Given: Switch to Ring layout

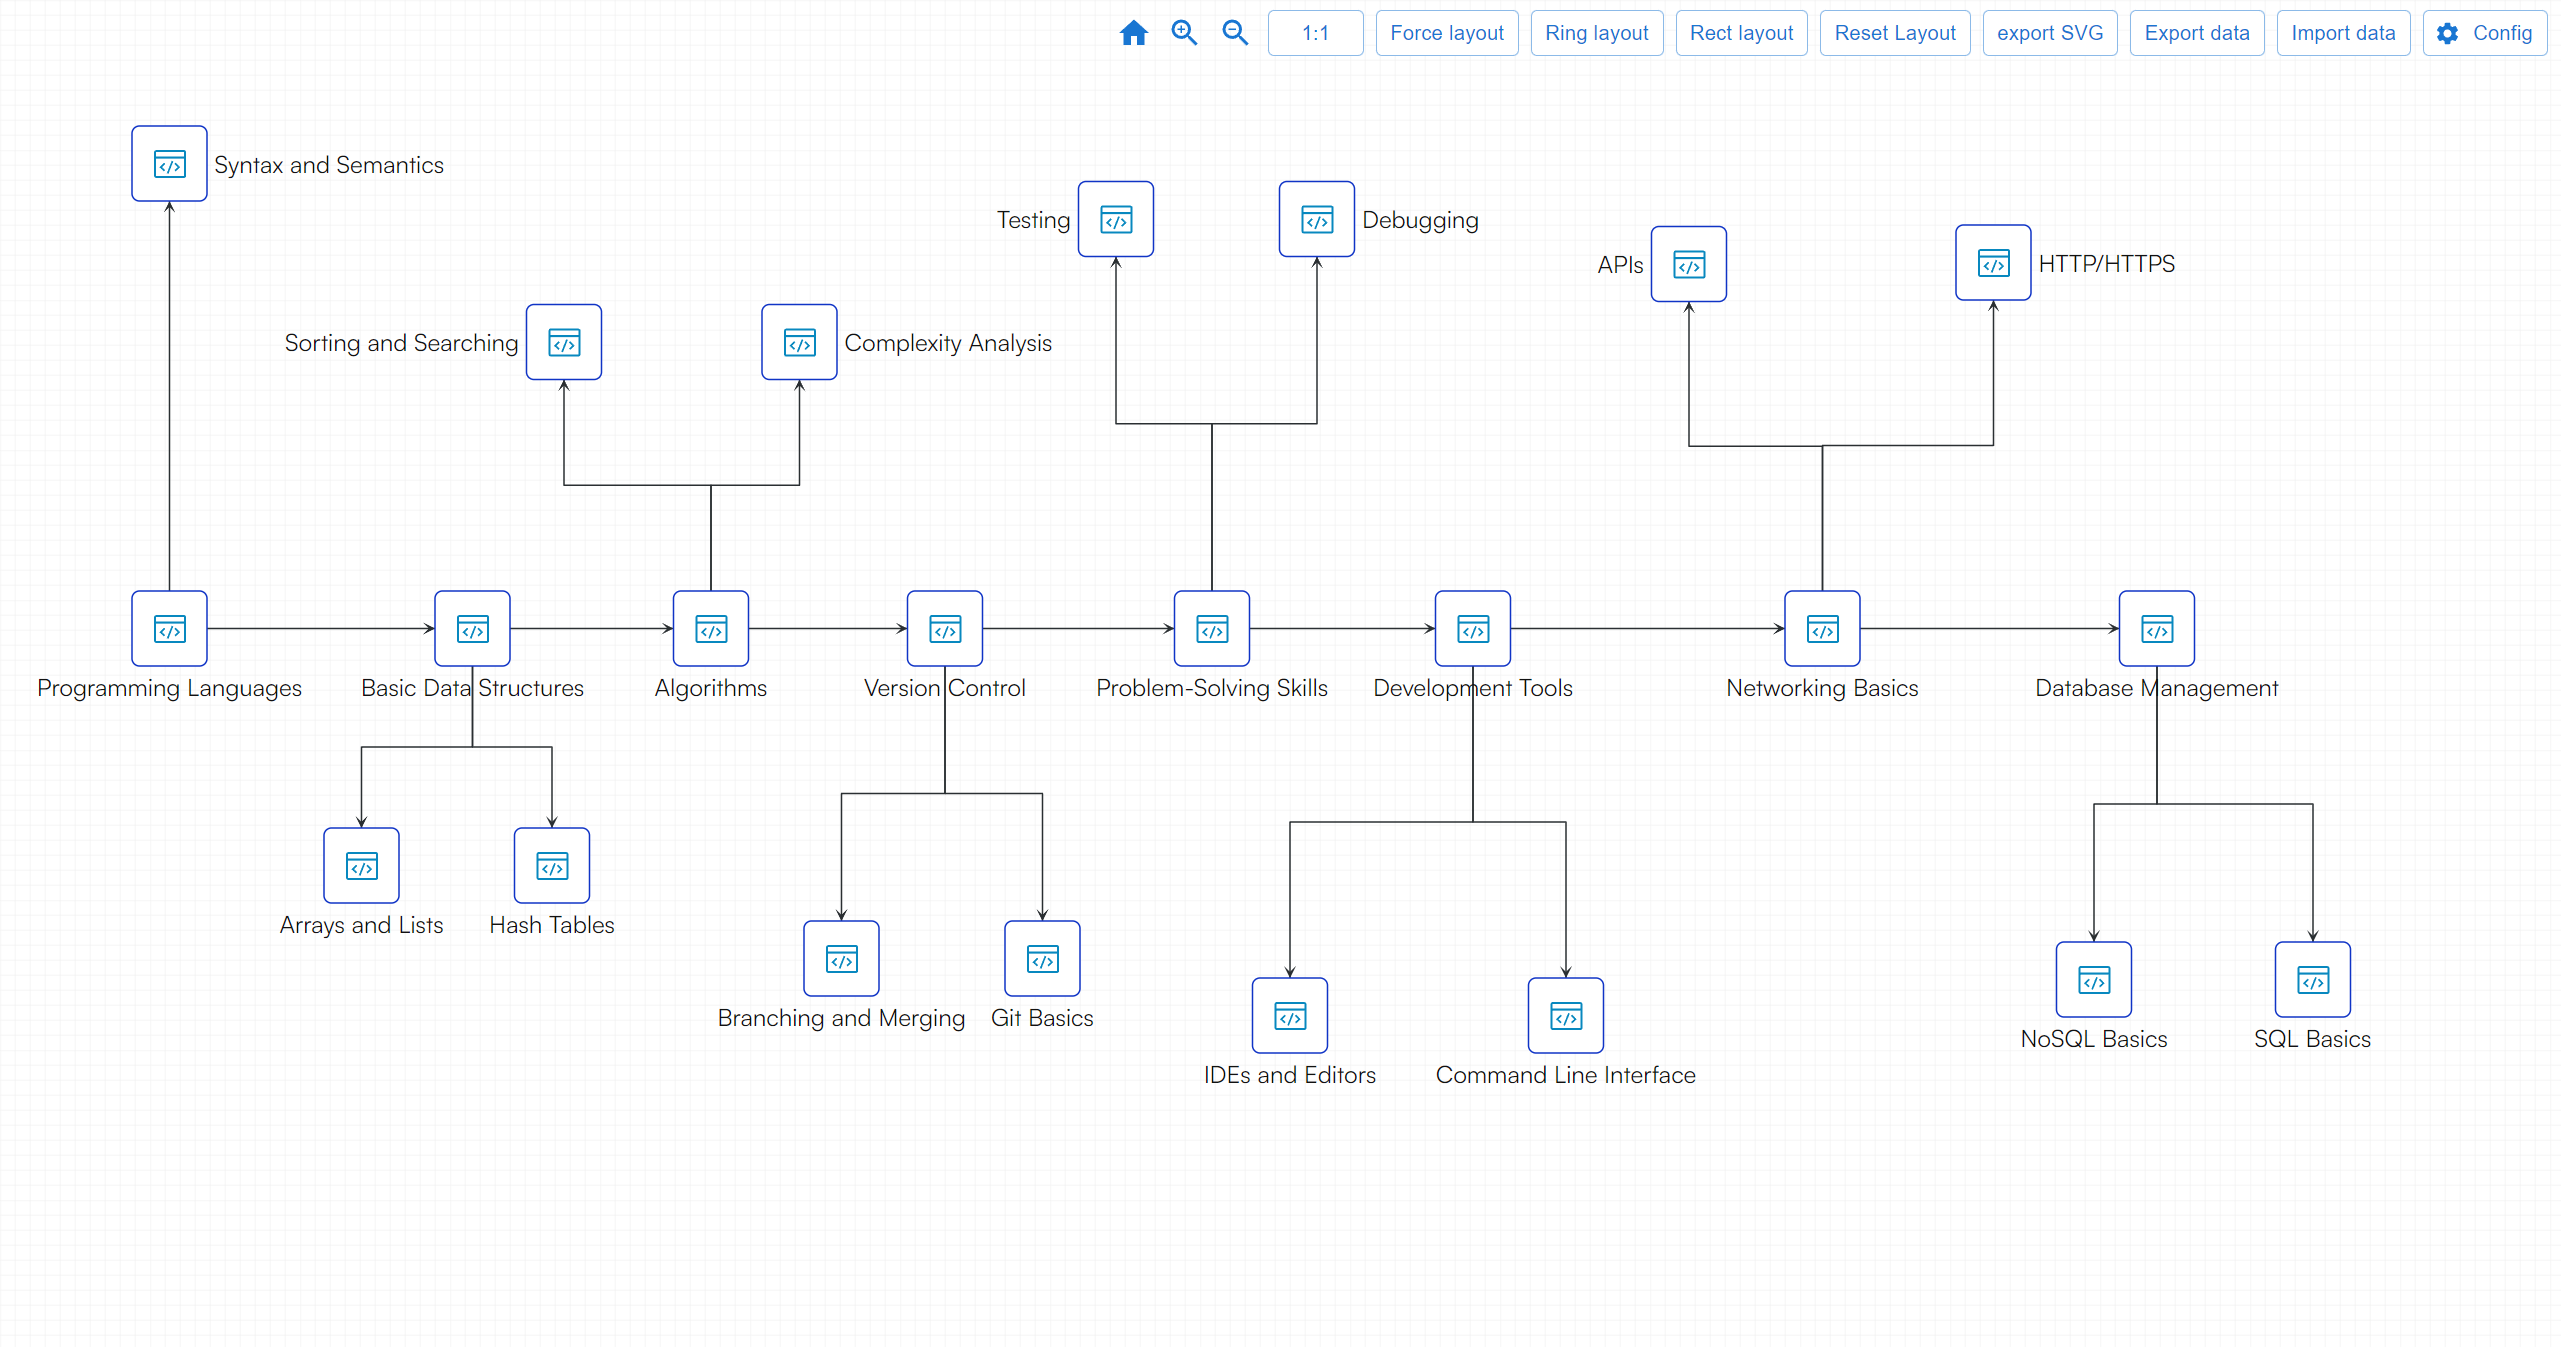Looking at the screenshot, I should [x=1596, y=33].
